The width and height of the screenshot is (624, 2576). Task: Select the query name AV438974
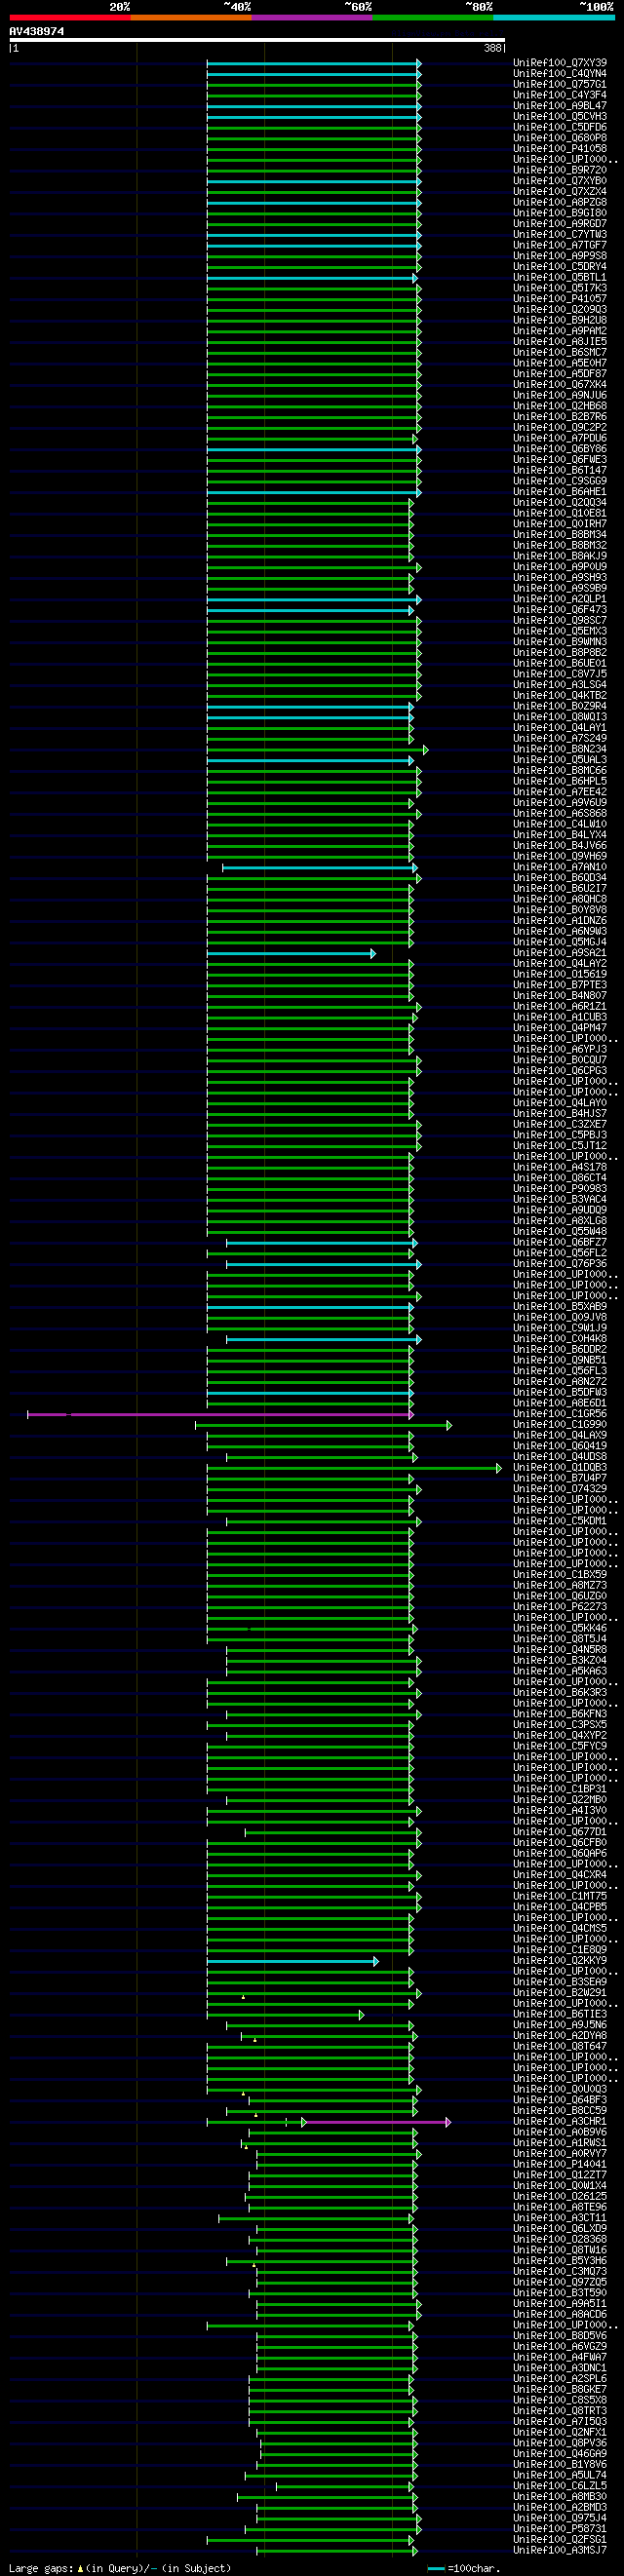tap(37, 32)
